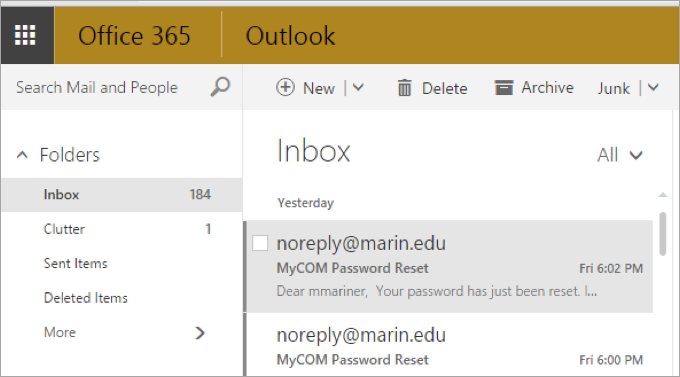Open the Clutter folder

(x=121, y=229)
